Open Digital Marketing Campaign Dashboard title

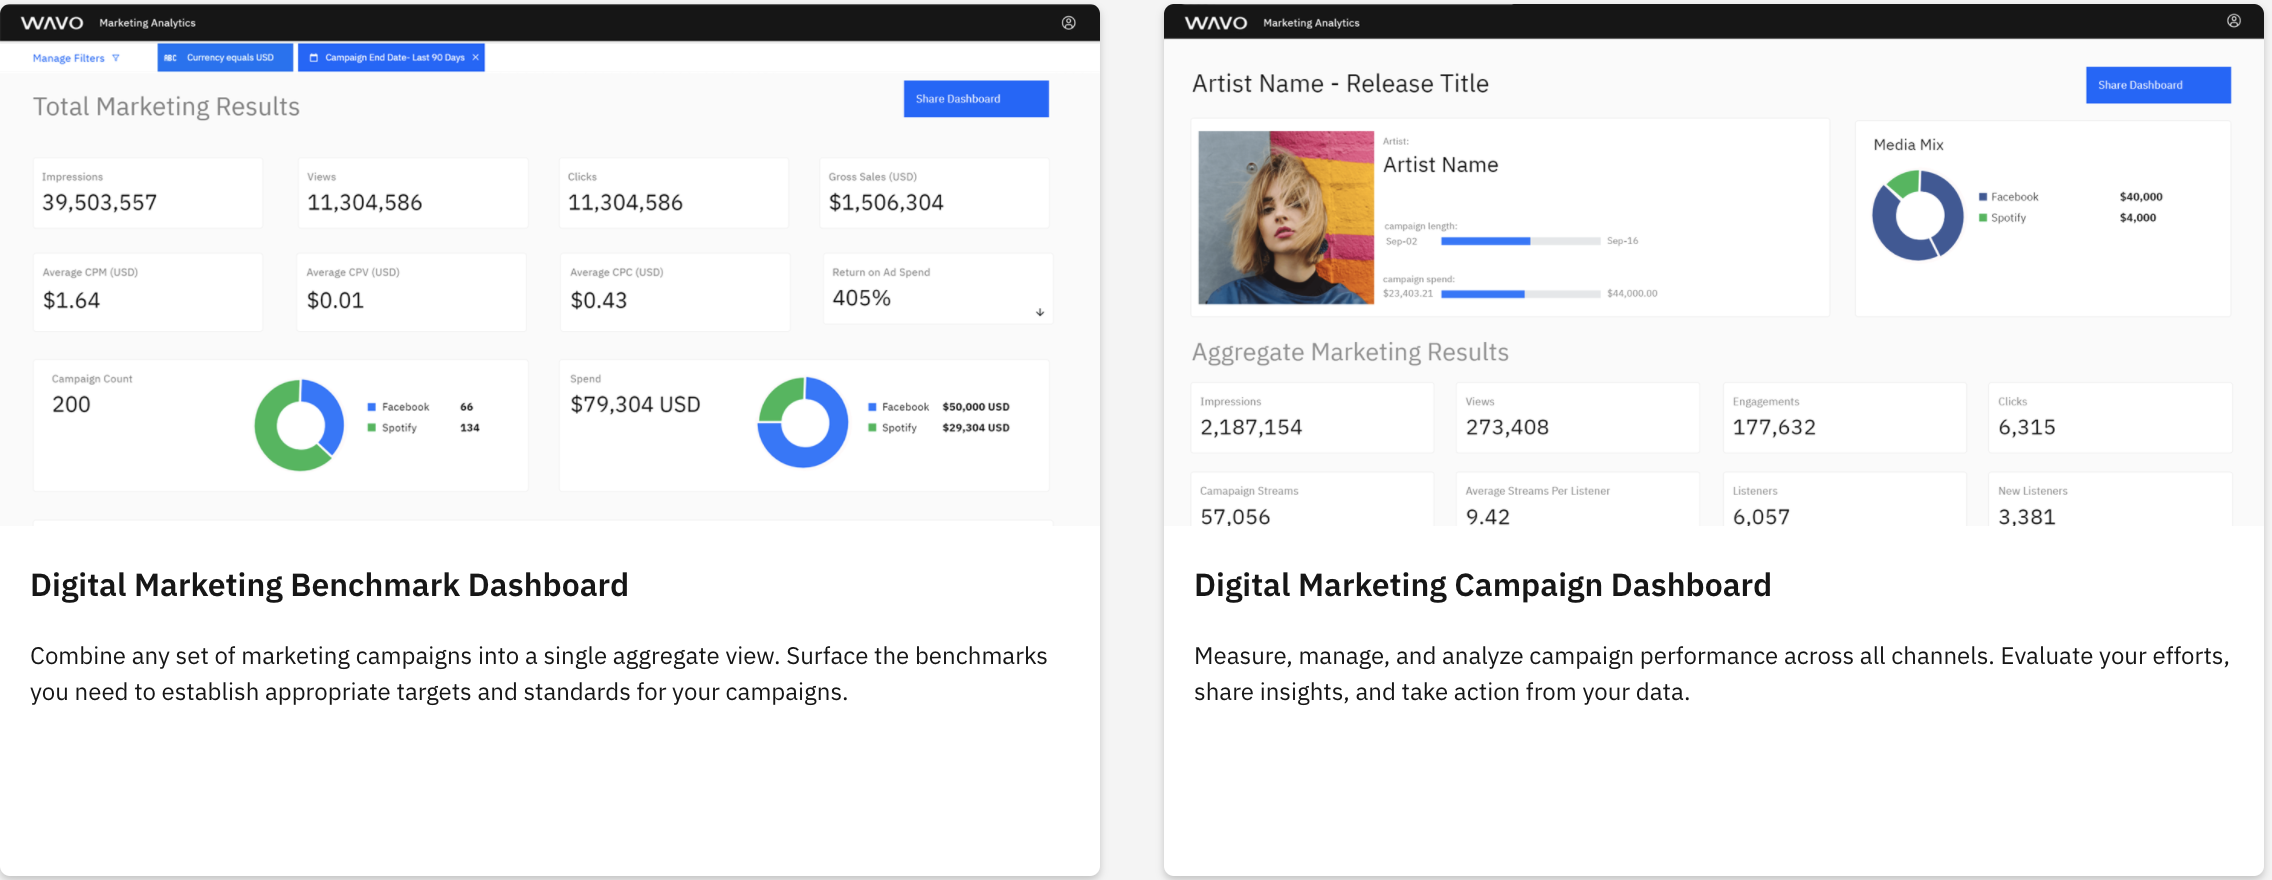pyautogui.click(x=1482, y=585)
